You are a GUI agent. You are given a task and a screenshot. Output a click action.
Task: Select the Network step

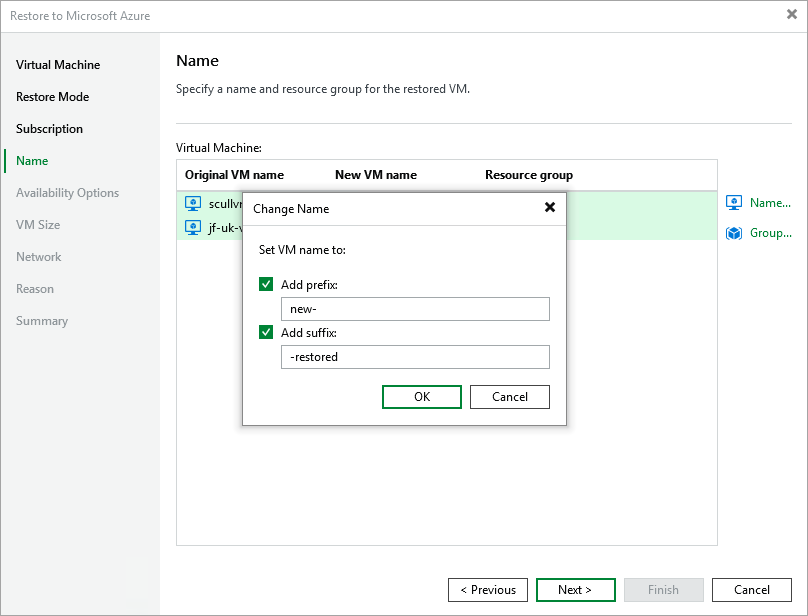(38, 257)
